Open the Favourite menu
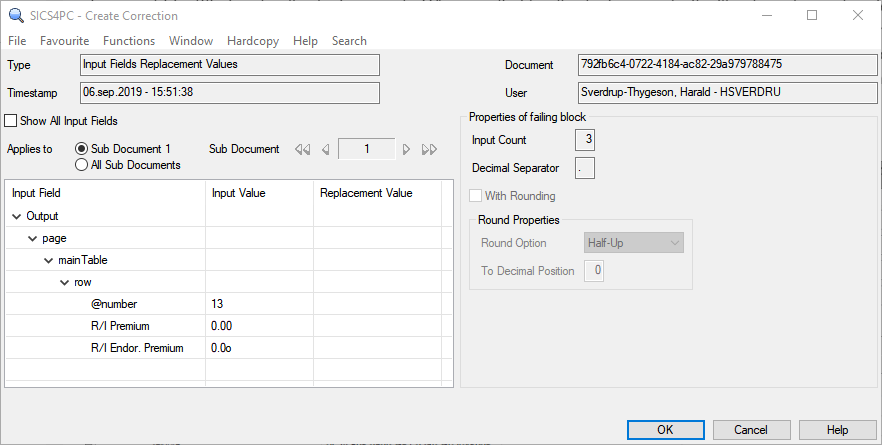 pyautogui.click(x=65, y=41)
